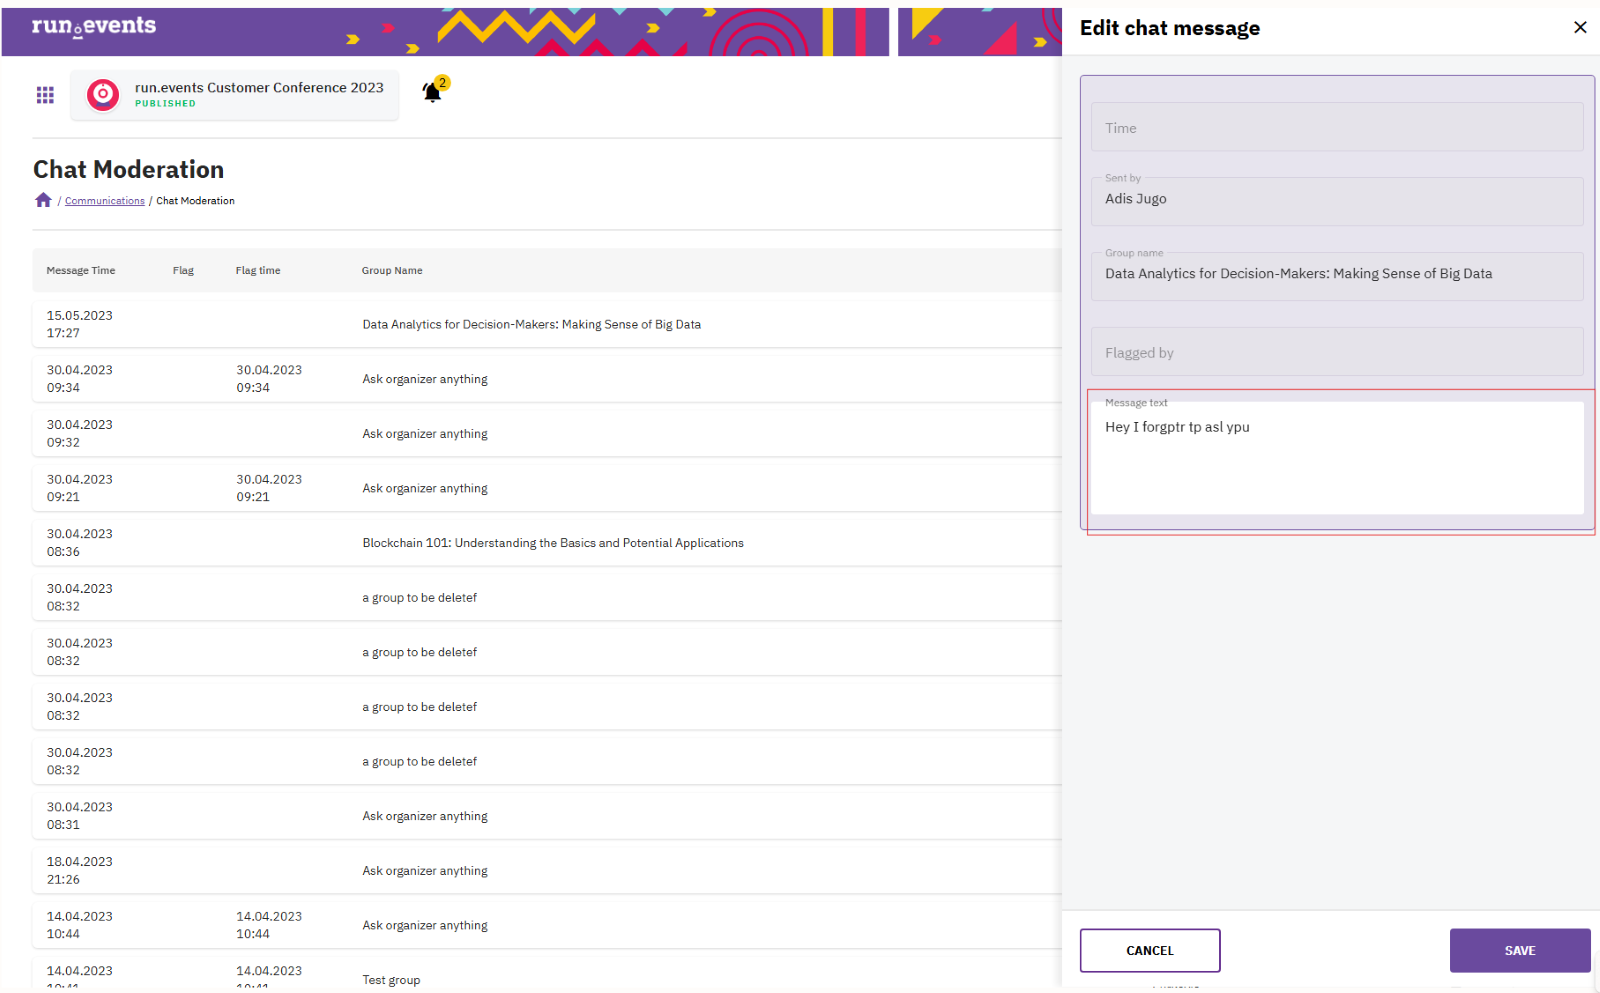The image size is (1600, 993).
Task: Click the Chat Moderation breadcrumb text
Action: [x=196, y=201]
